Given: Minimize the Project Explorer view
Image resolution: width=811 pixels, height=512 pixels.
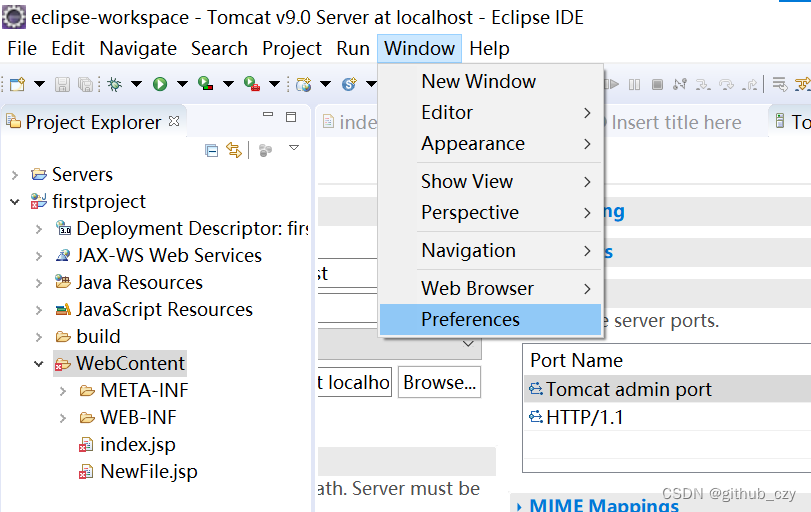Looking at the screenshot, I should pos(268,115).
